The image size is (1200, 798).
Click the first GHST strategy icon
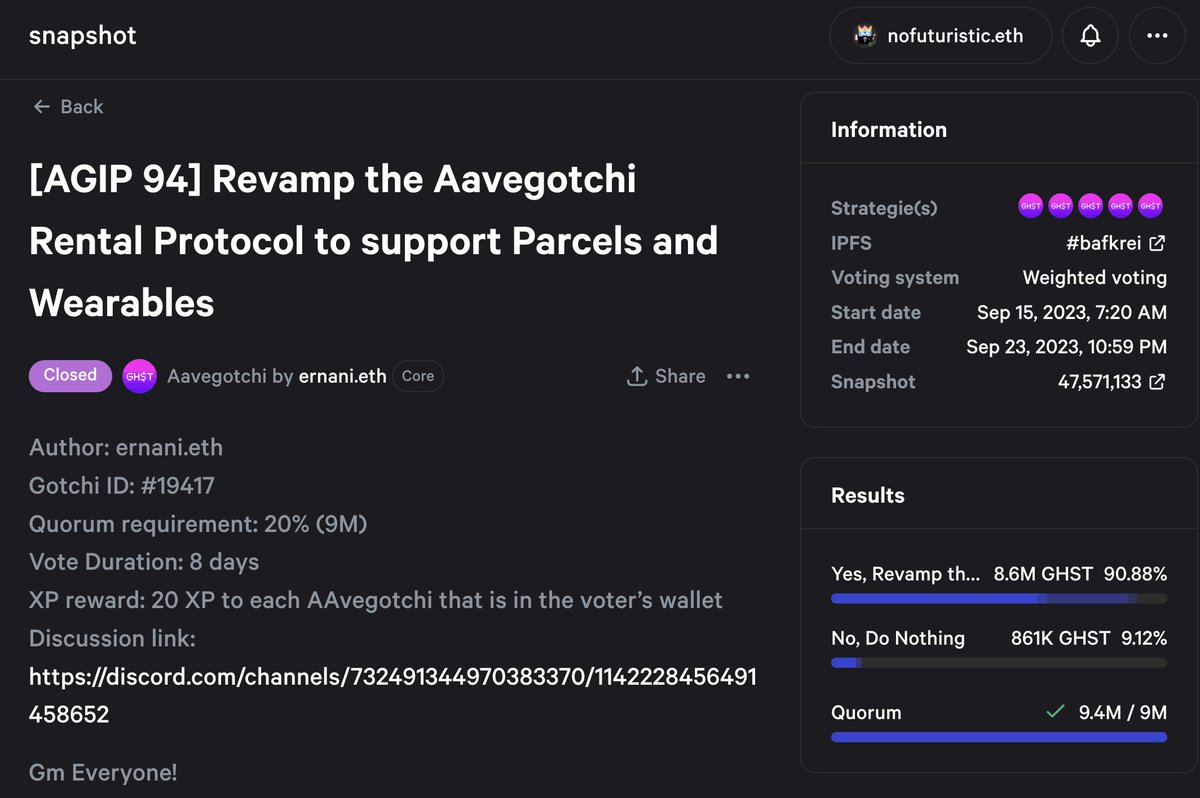tap(1031, 206)
